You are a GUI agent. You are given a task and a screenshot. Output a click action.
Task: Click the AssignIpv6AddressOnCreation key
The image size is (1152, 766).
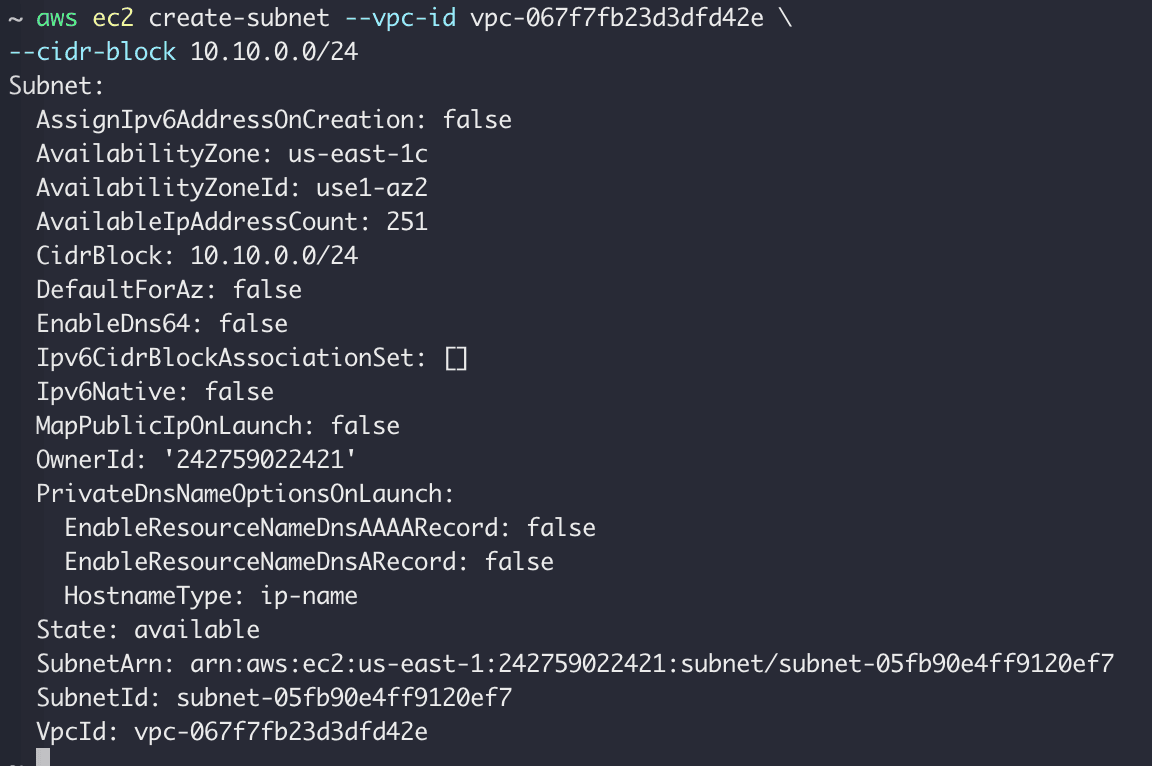[225, 120]
